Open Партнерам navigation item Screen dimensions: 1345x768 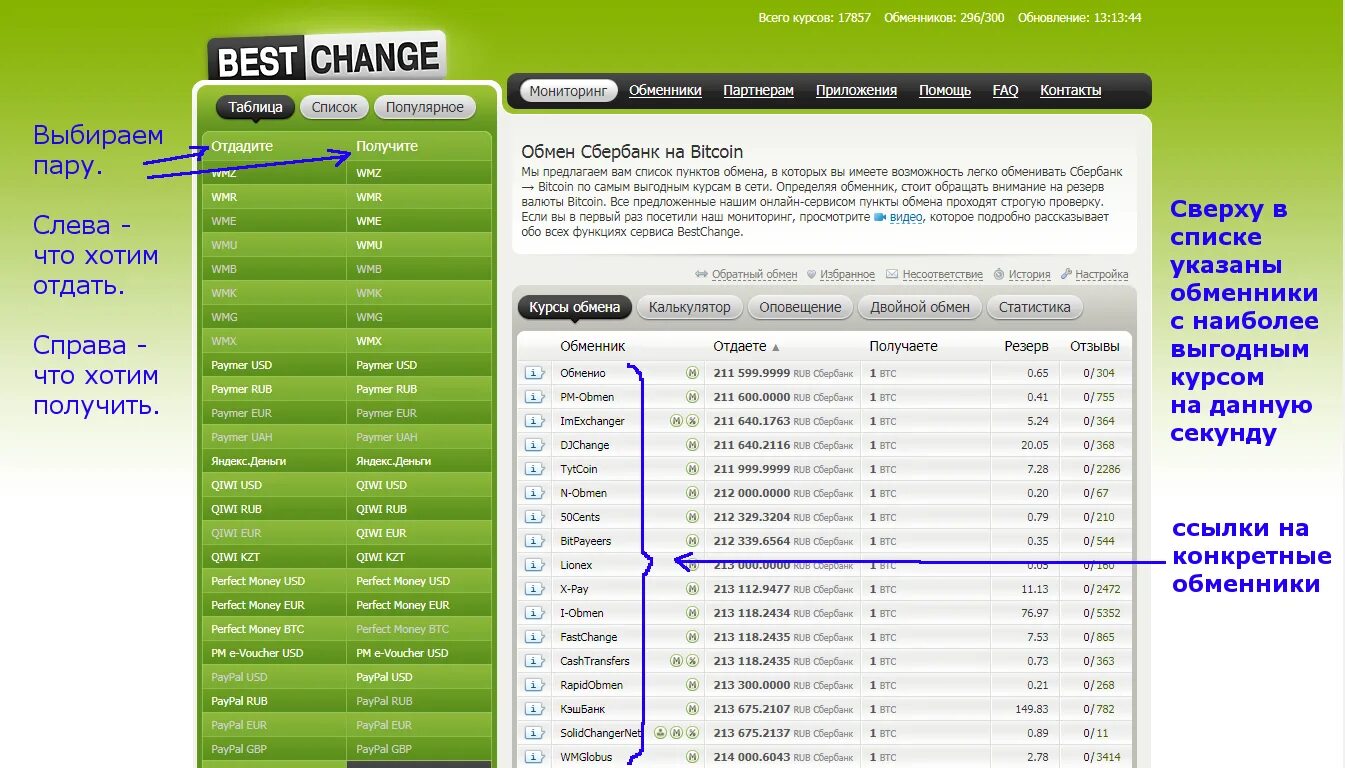click(x=758, y=90)
